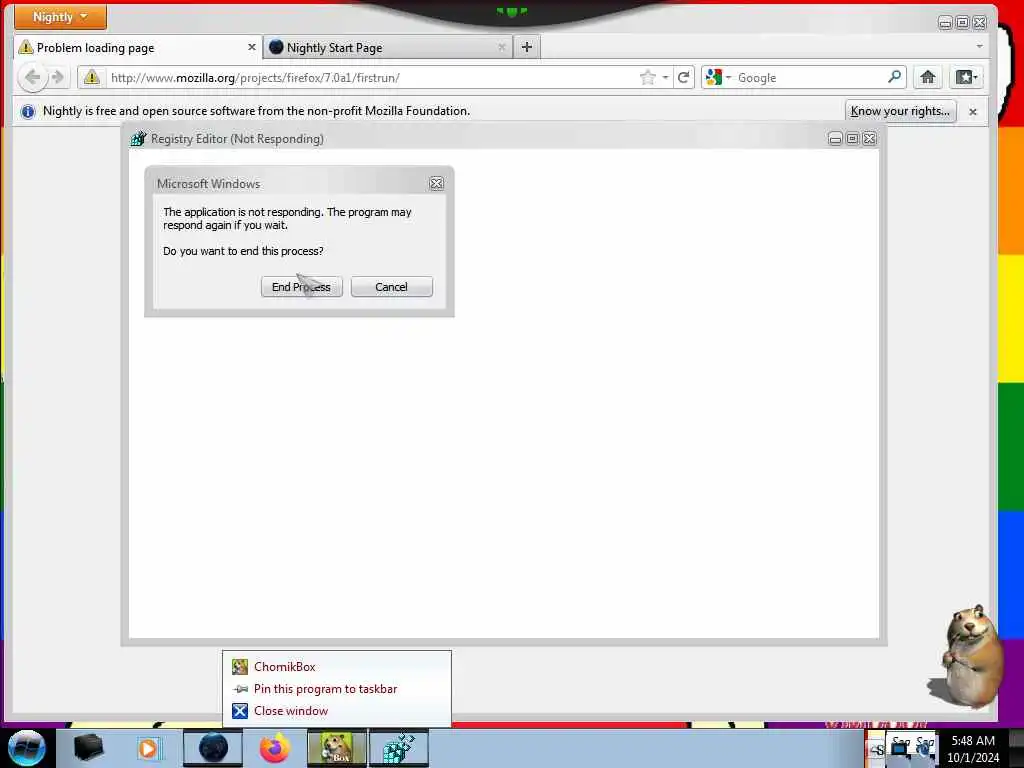The height and width of the screenshot is (768, 1024).
Task: Maximize the Nightly browser window
Action: click(x=963, y=22)
